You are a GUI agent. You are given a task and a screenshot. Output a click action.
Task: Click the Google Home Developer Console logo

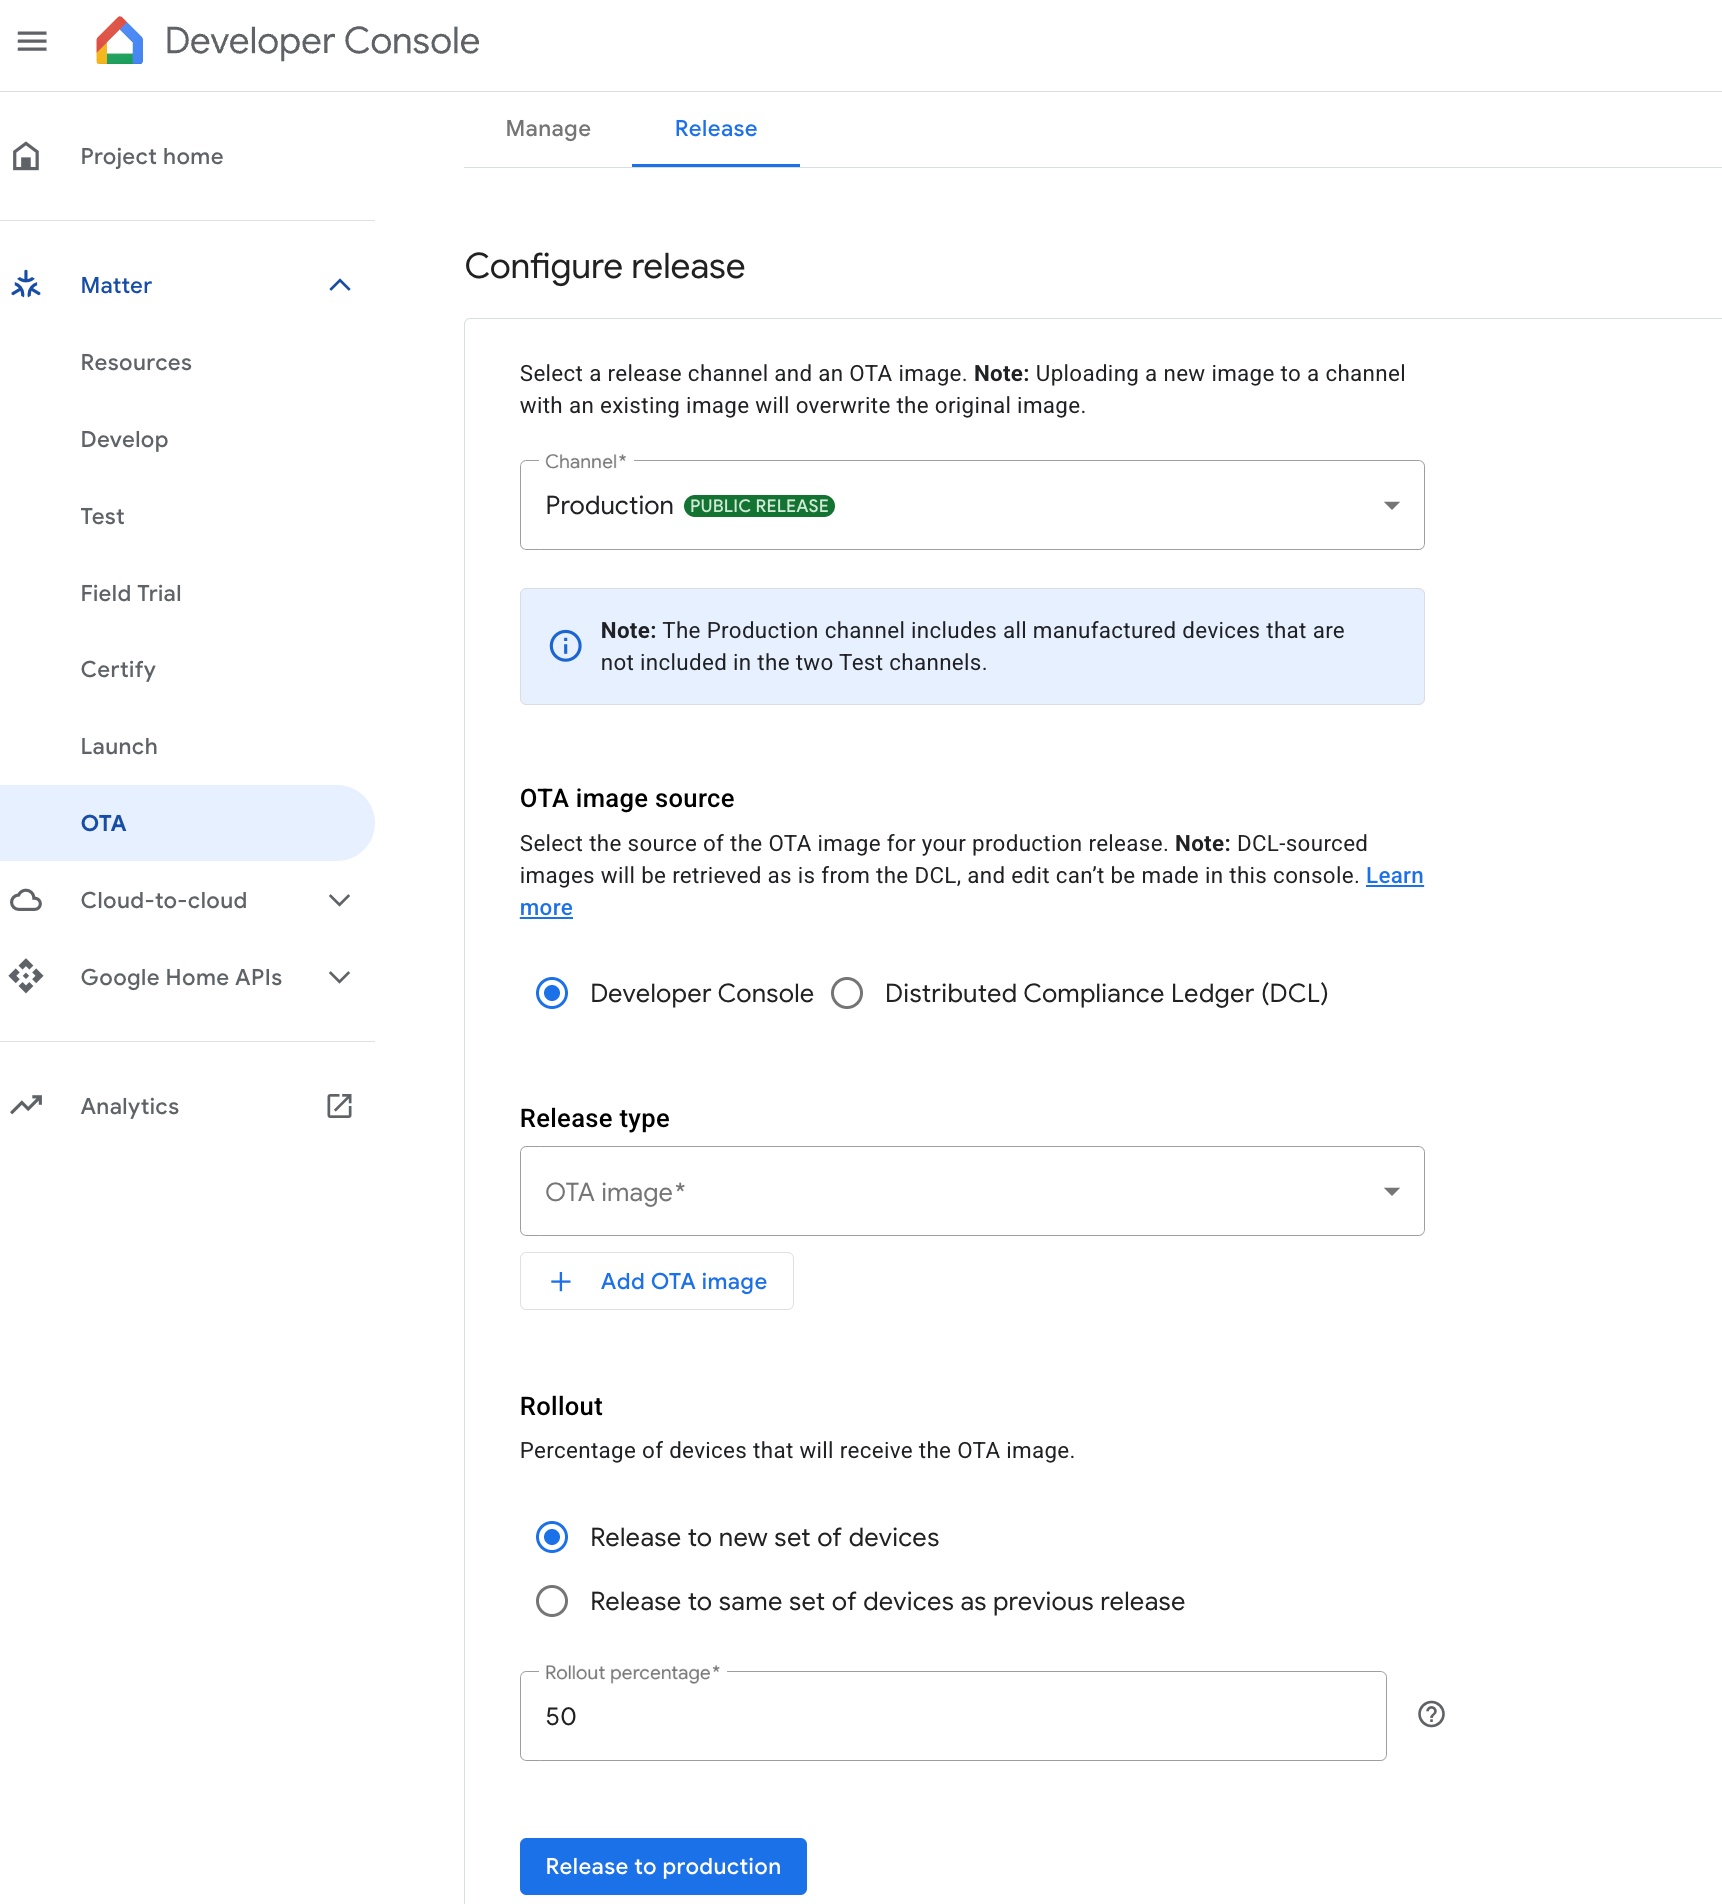click(119, 41)
